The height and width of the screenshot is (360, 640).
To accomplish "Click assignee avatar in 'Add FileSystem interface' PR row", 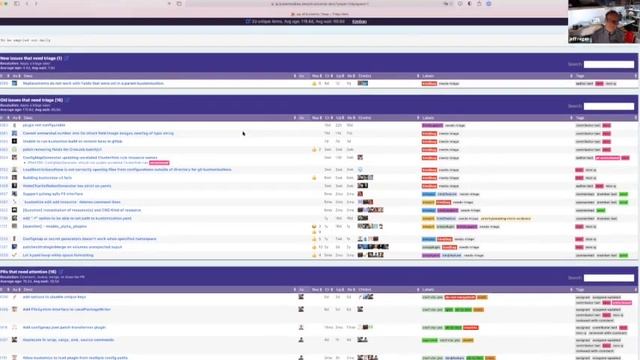I will [x=301, y=309].
